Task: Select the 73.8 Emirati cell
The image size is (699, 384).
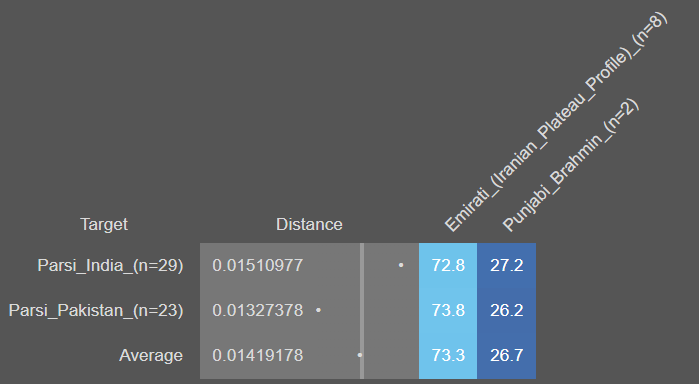Action: point(448,310)
